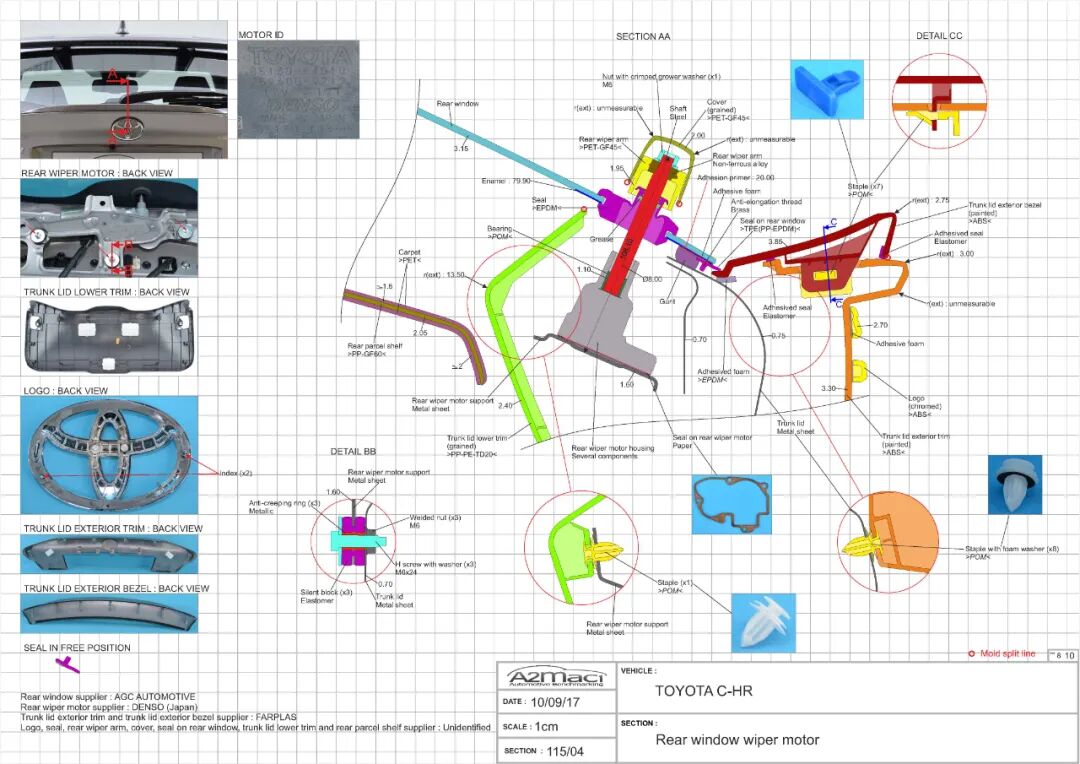Click the 'Staple with foam washer (x8)' label

pos(1012,553)
